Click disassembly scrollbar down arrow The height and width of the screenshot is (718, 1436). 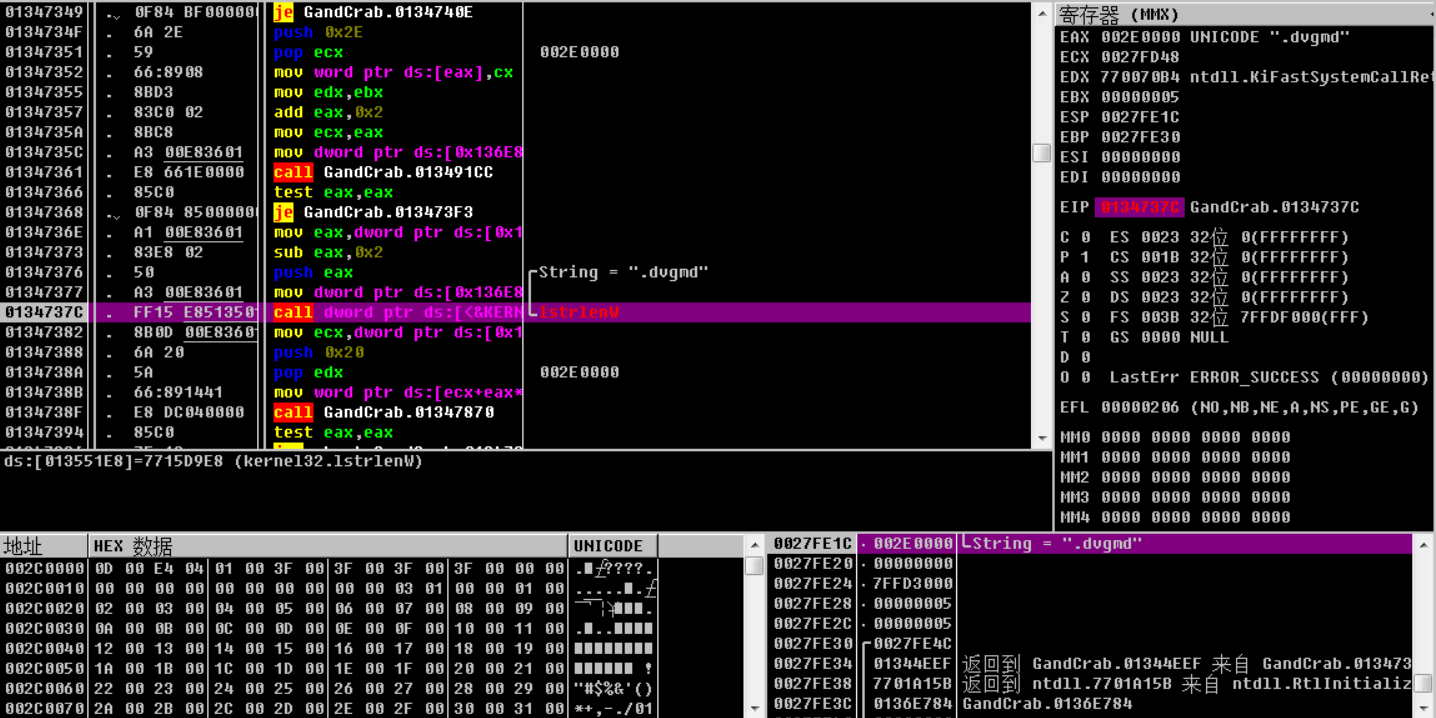1041,439
